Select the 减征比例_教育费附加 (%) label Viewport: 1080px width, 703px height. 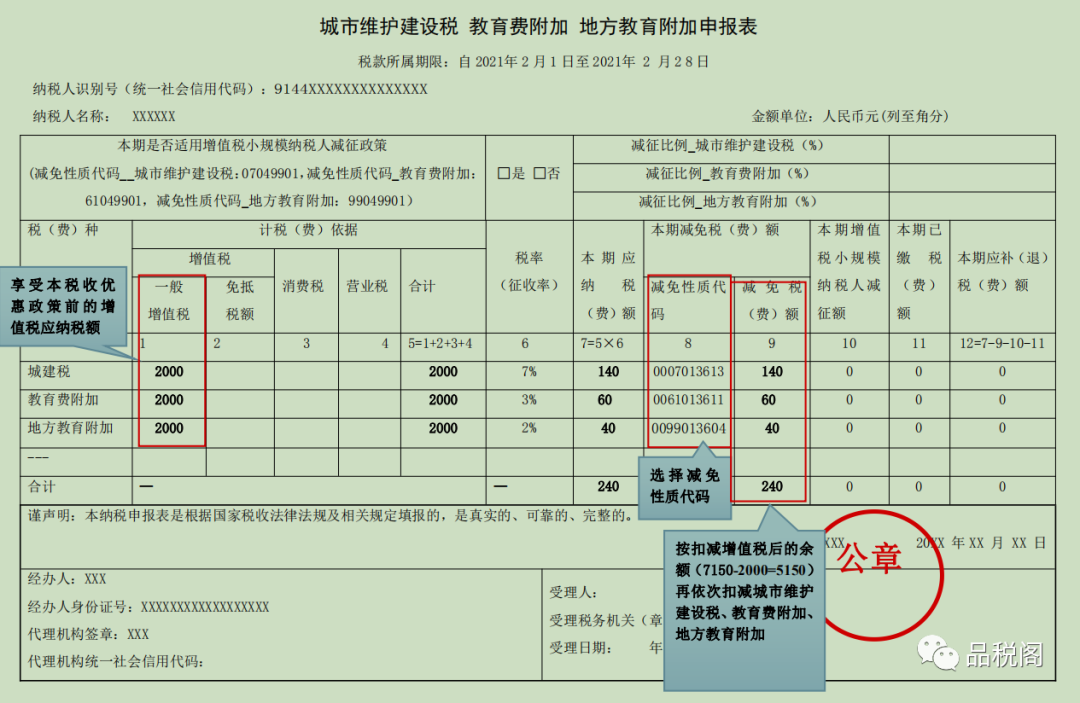(x=727, y=174)
